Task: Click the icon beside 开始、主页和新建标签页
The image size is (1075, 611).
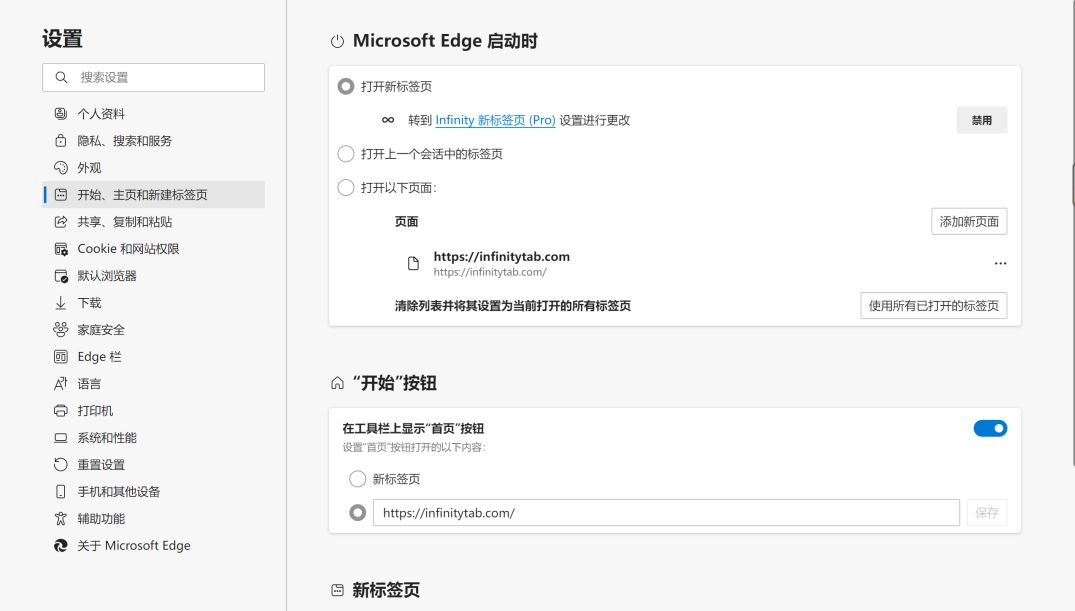Action: pos(61,195)
